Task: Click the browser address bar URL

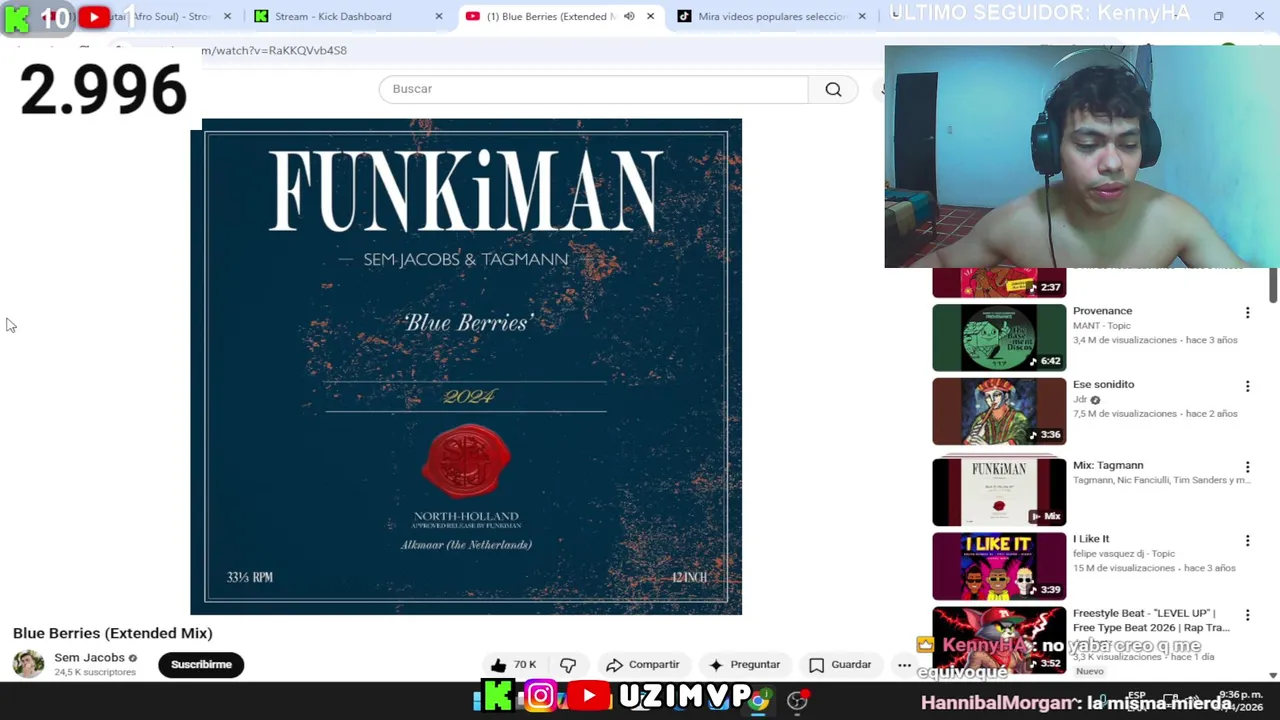Action: point(274,50)
